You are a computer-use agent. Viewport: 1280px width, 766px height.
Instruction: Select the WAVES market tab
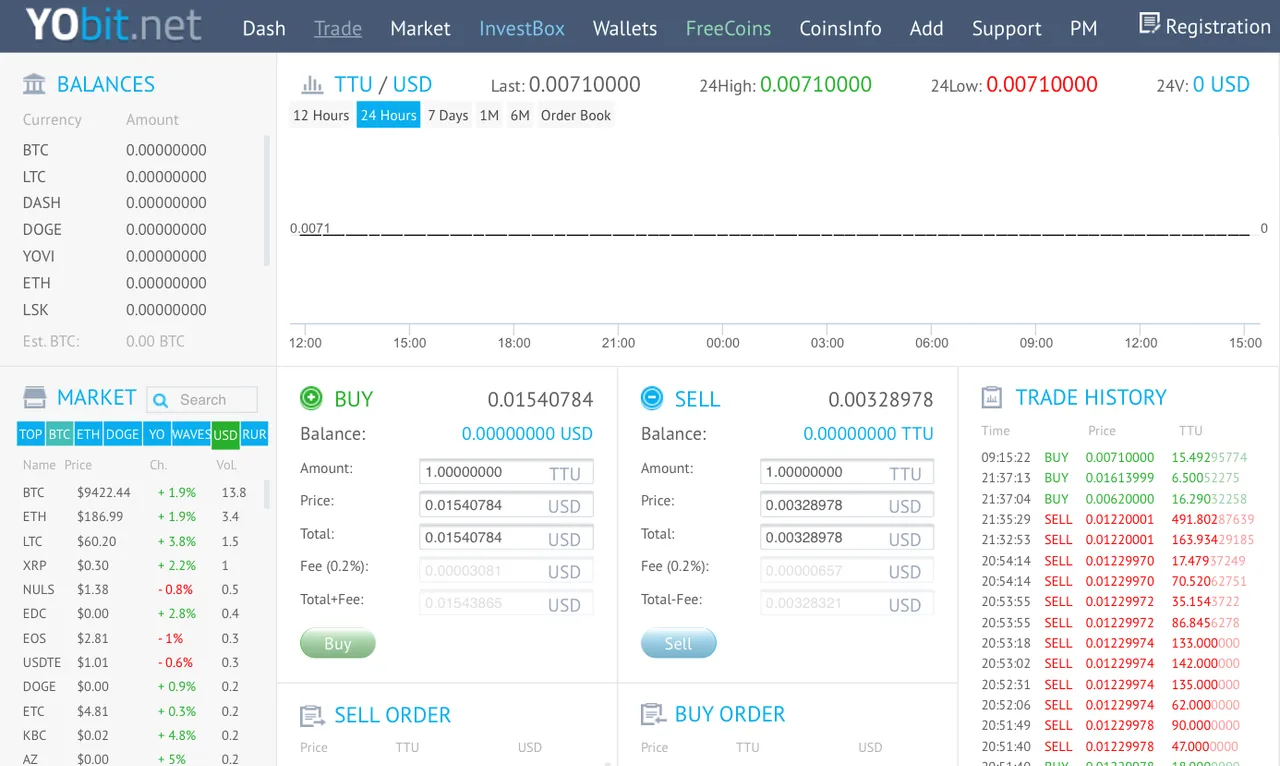tap(191, 434)
